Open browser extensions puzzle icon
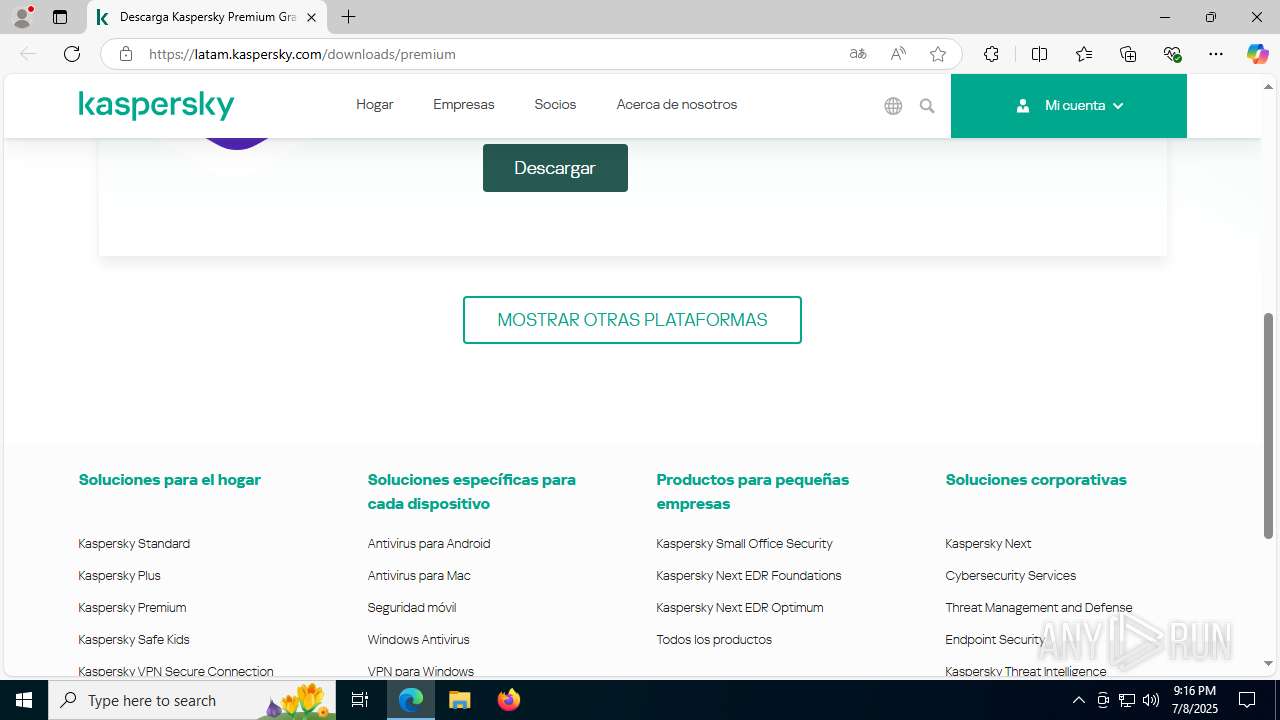 click(x=991, y=54)
